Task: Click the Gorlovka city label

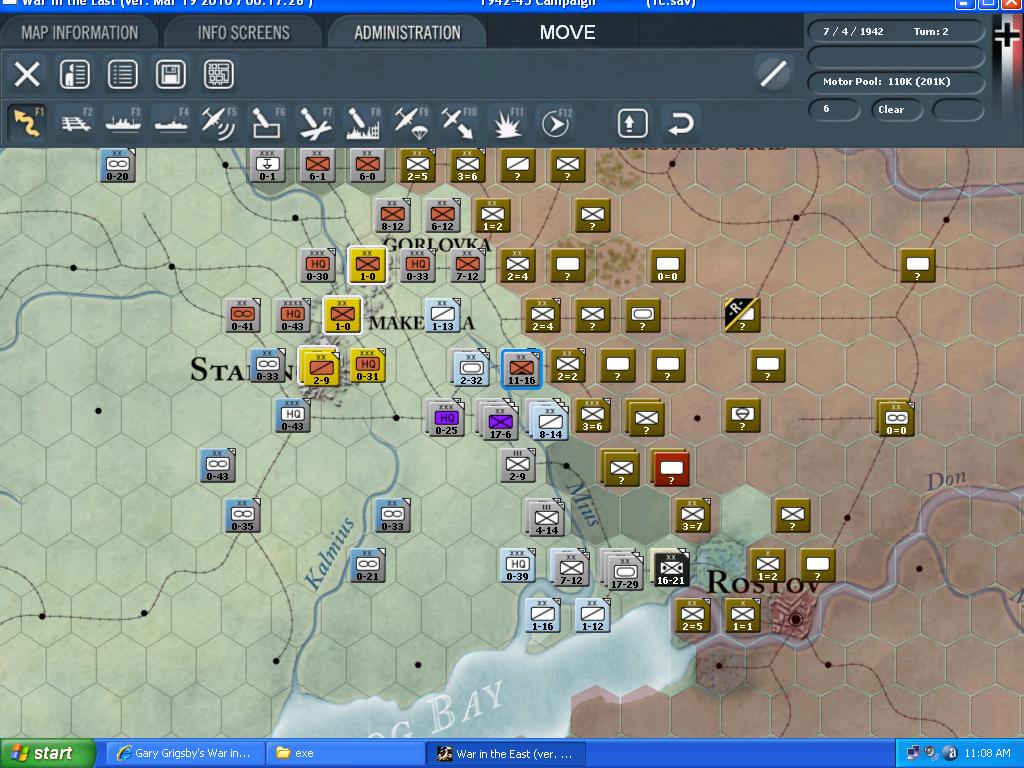Action: click(437, 244)
